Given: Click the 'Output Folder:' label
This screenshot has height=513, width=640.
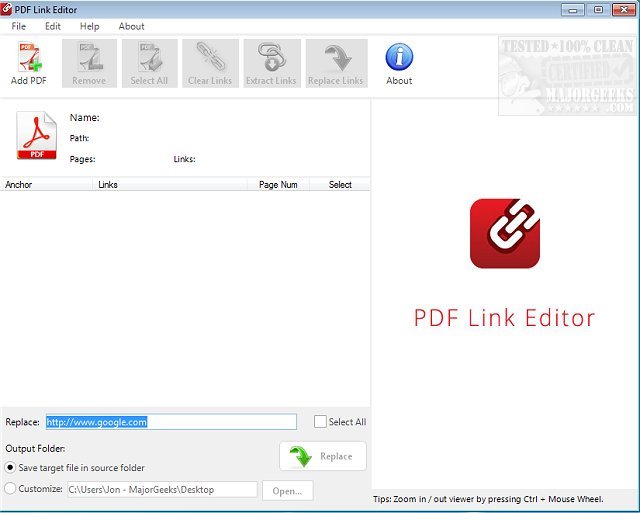Looking at the screenshot, I should pos(36,449).
